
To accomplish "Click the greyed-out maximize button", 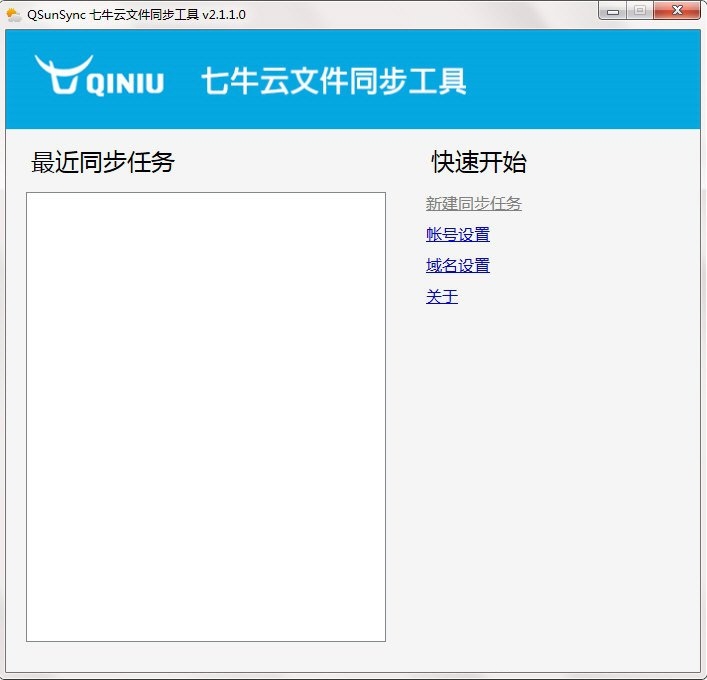I will [x=640, y=12].
